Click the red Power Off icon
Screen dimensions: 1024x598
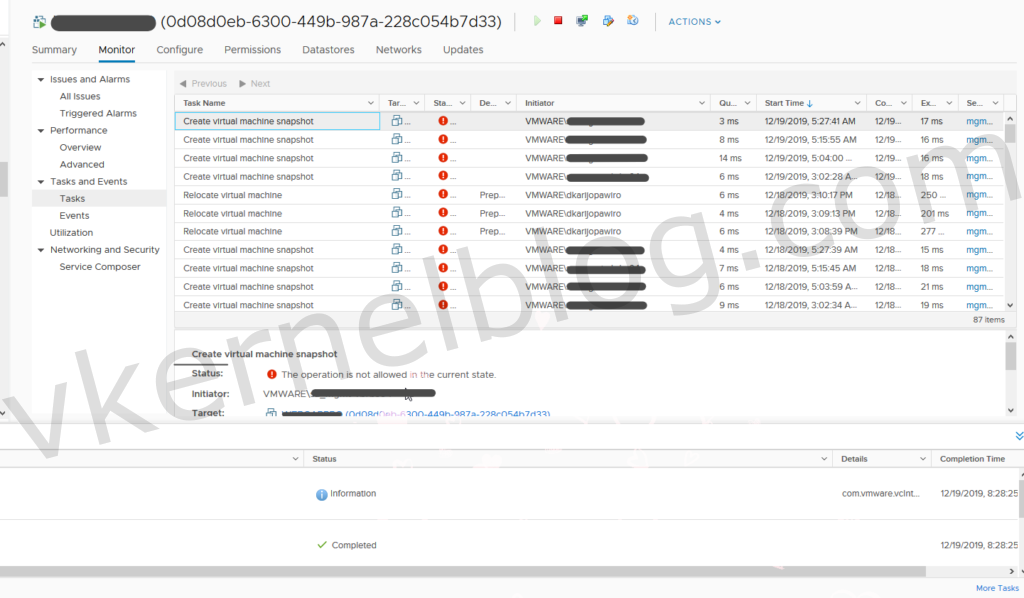pyautogui.click(x=558, y=21)
